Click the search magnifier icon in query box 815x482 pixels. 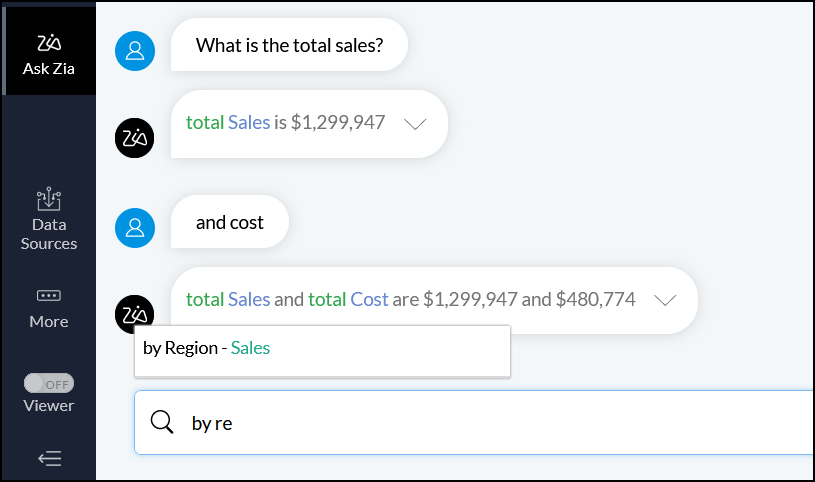162,422
